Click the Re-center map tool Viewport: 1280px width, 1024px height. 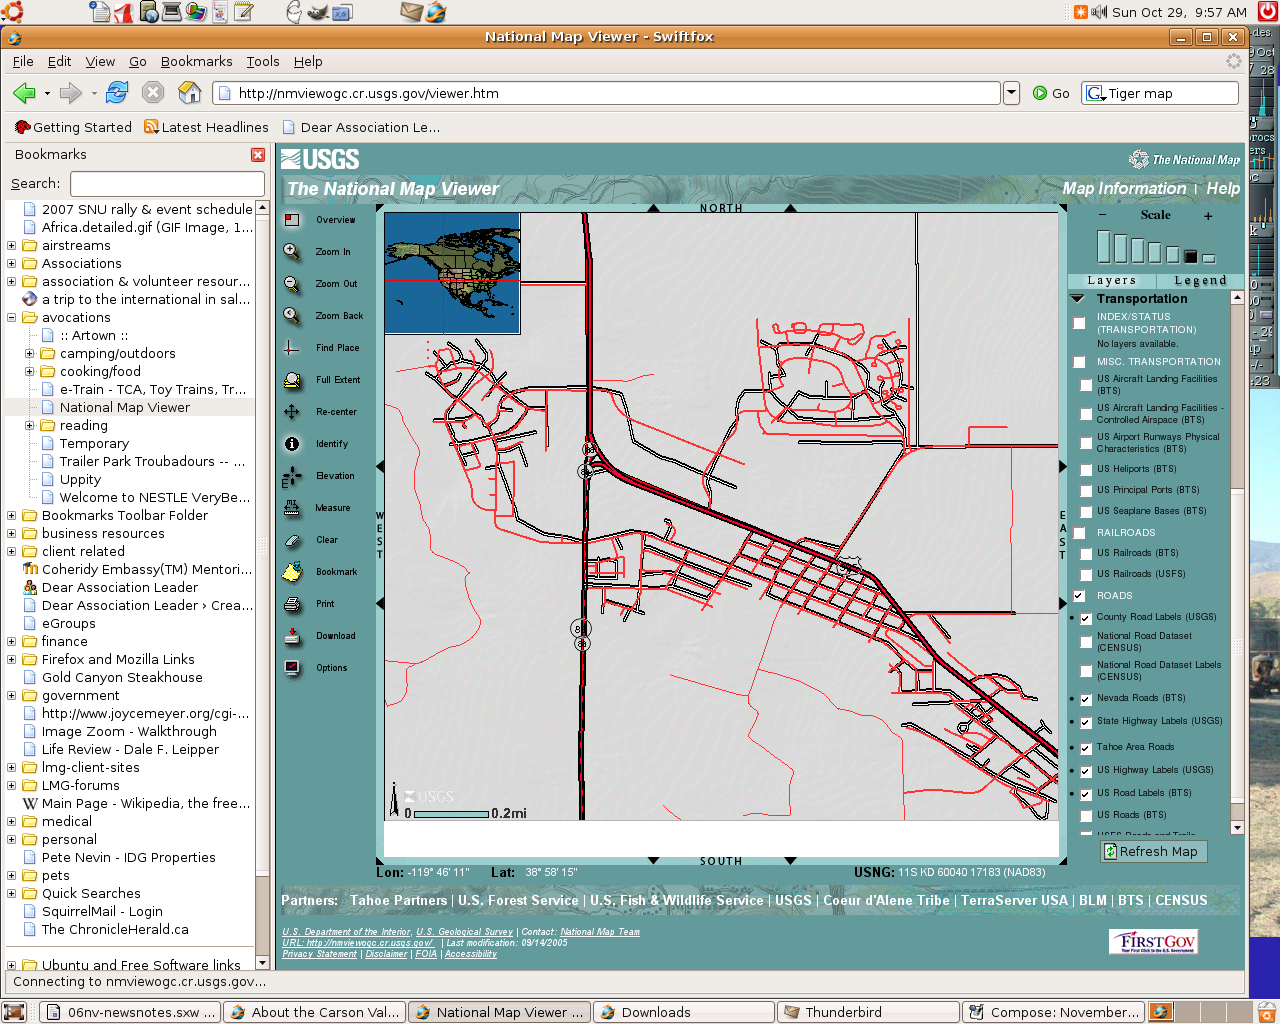292,412
